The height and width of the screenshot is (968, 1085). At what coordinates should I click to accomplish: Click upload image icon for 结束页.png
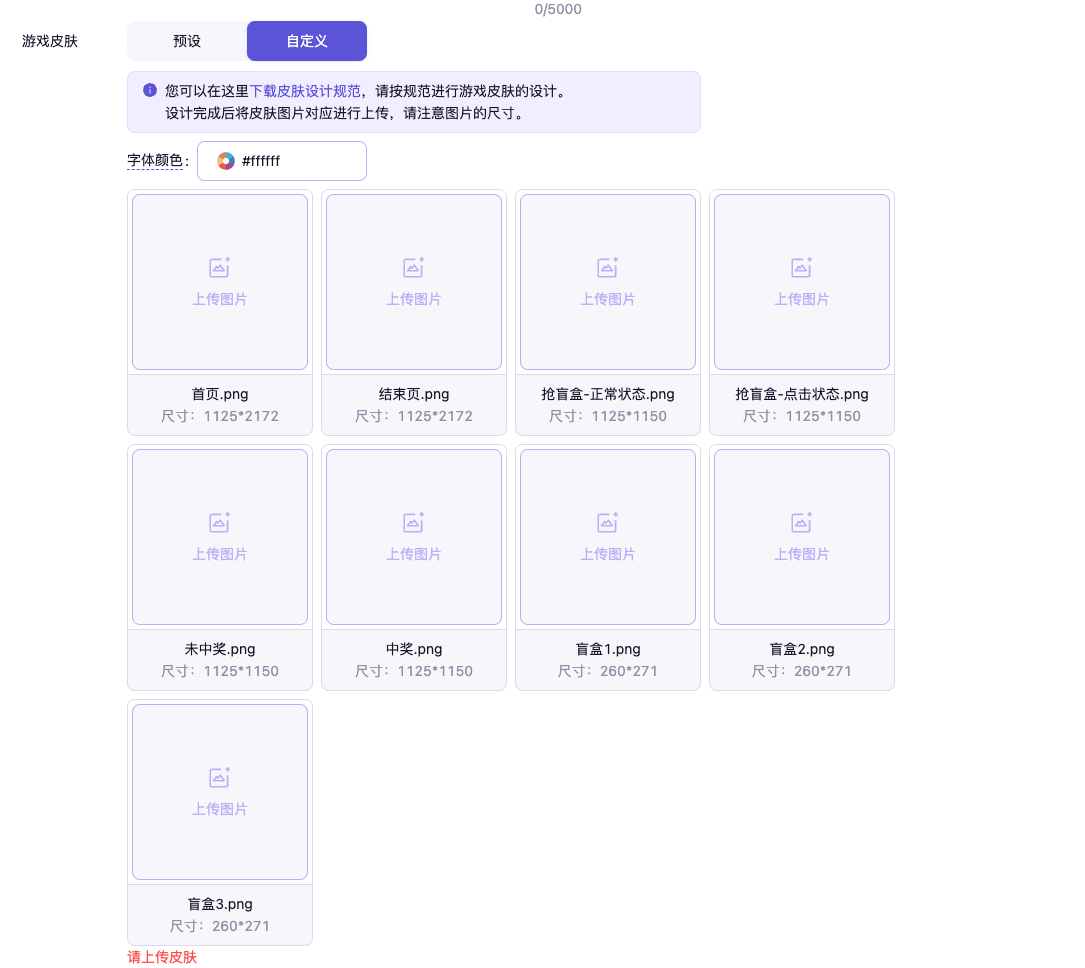[x=413, y=268]
